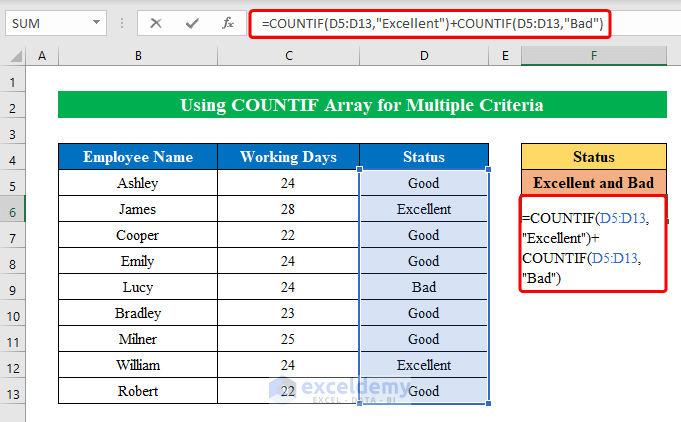Select column A header
Image resolution: width=681 pixels, height=422 pixels.
[42, 56]
